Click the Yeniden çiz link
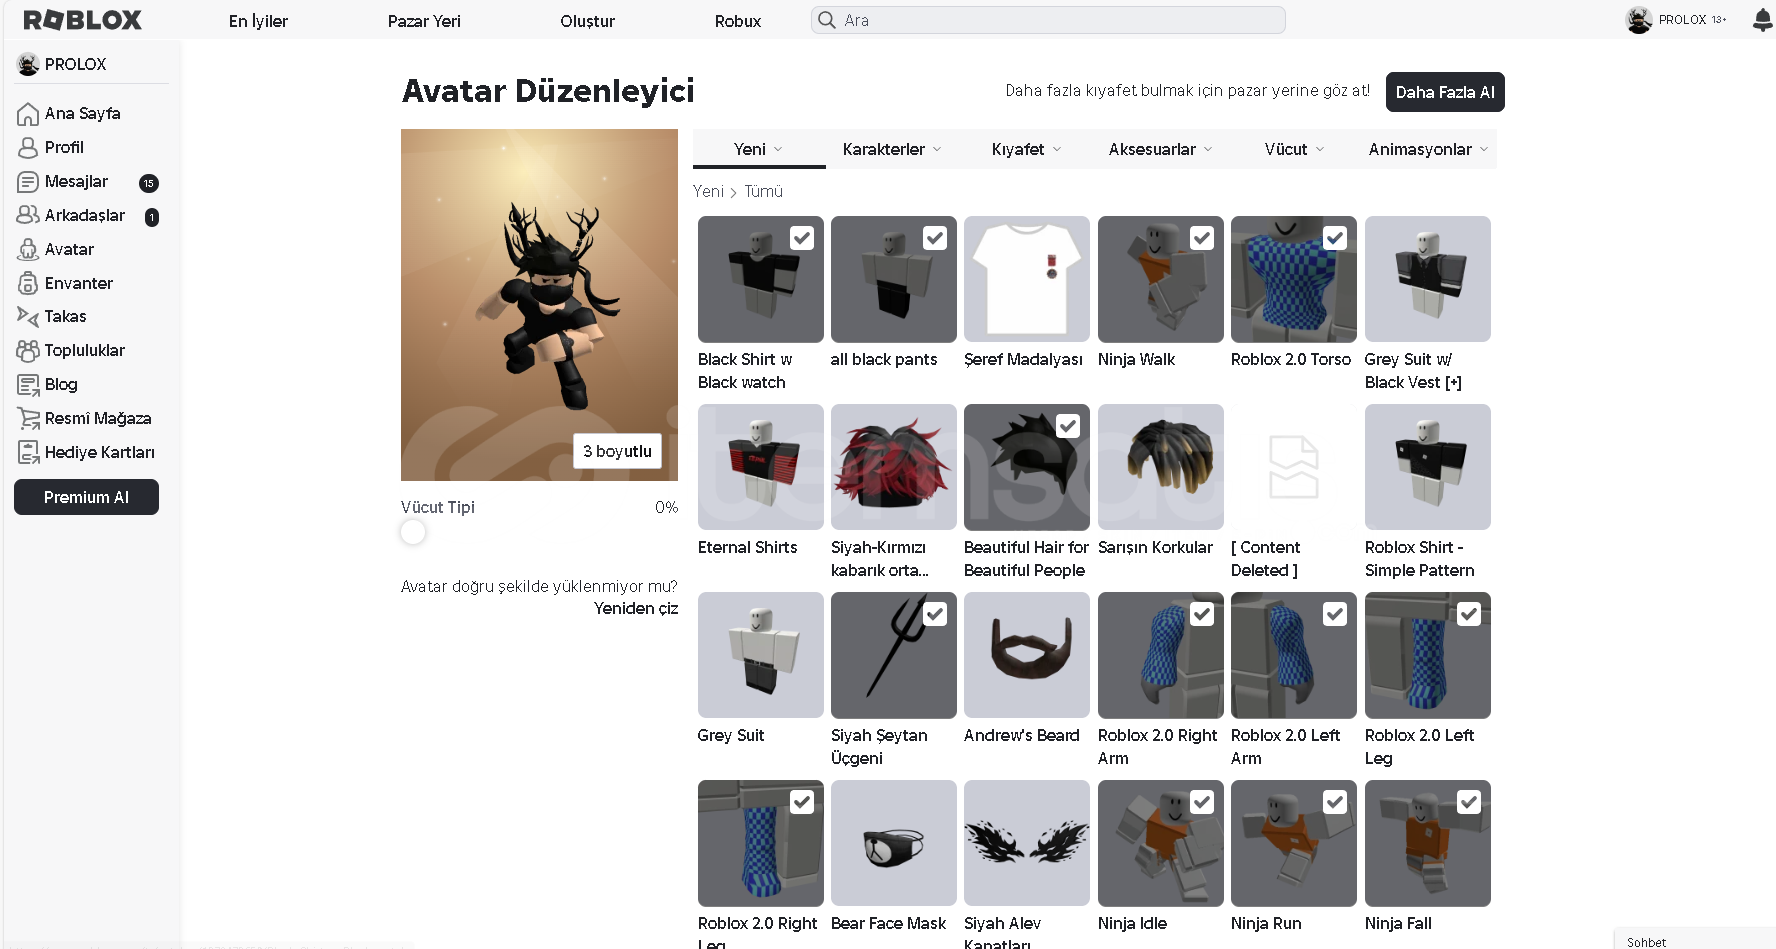This screenshot has height=949, width=1776. [636, 608]
